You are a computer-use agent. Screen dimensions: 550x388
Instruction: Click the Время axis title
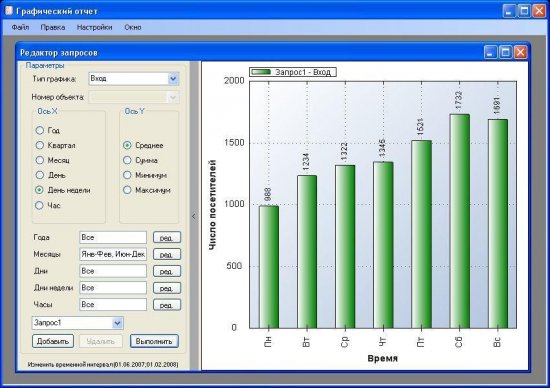click(383, 359)
